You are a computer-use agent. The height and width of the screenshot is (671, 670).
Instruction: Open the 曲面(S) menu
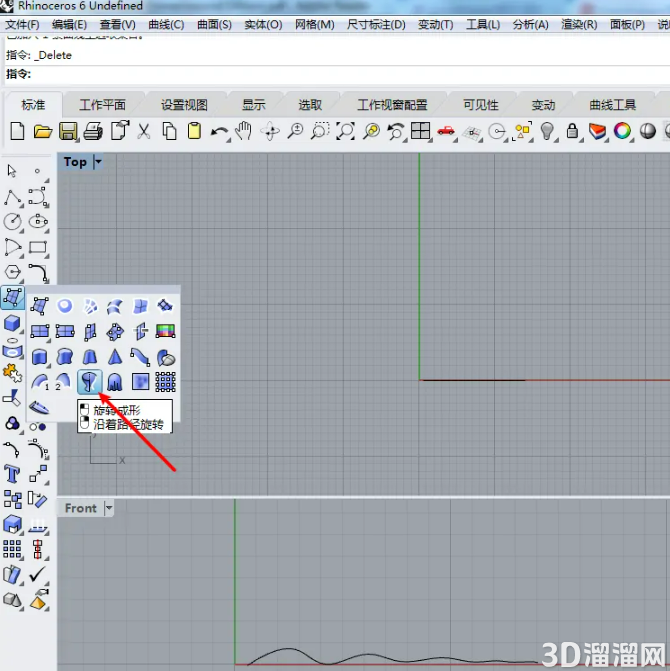(214, 24)
